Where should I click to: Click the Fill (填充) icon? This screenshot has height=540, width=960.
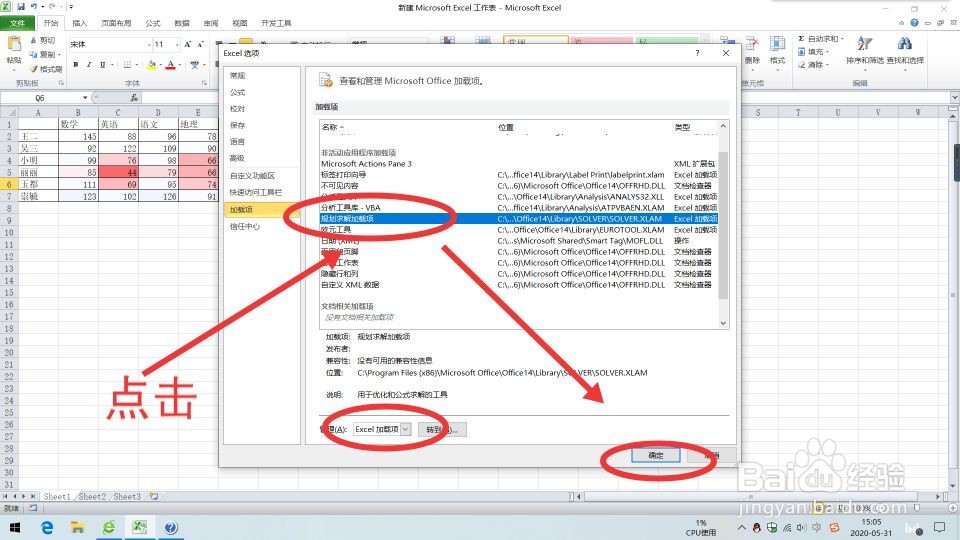[801, 52]
